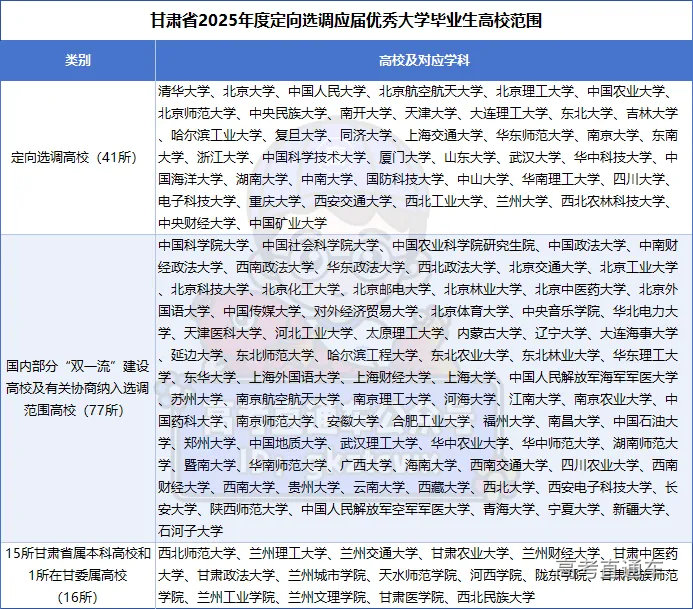Click 中国人民大学 in the list
693x609 pixels.
pyautogui.click(x=327, y=91)
